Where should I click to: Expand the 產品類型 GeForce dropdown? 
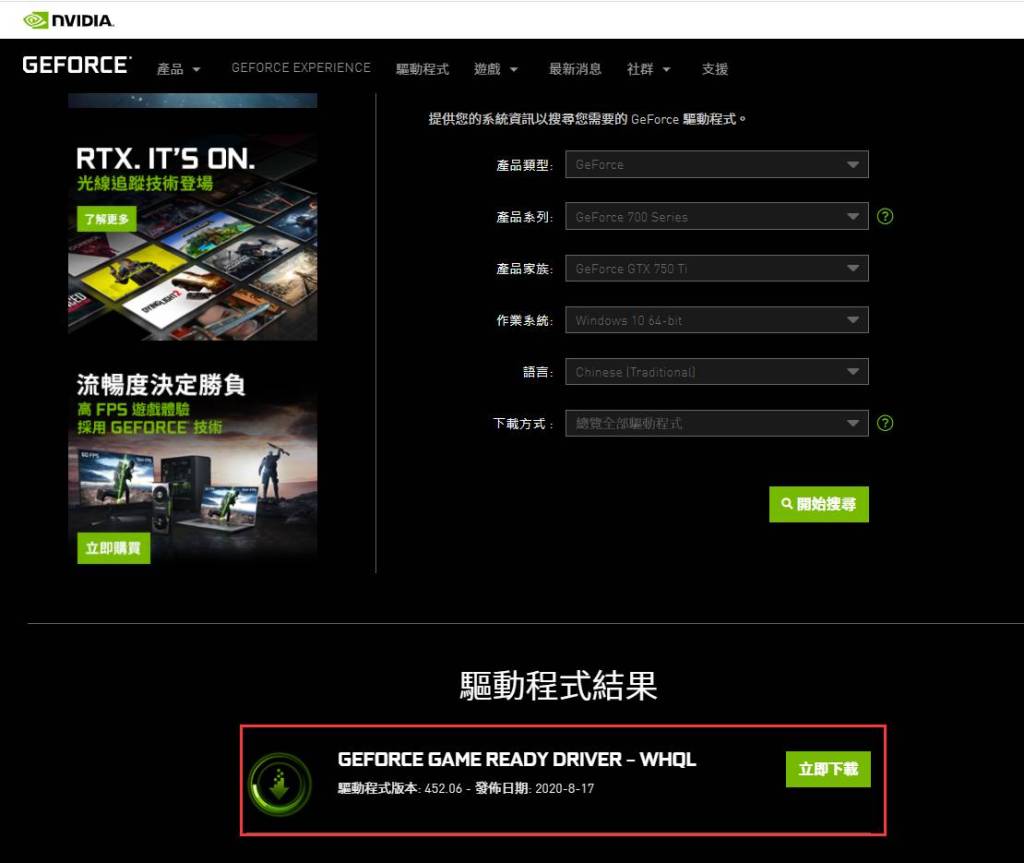pos(716,165)
